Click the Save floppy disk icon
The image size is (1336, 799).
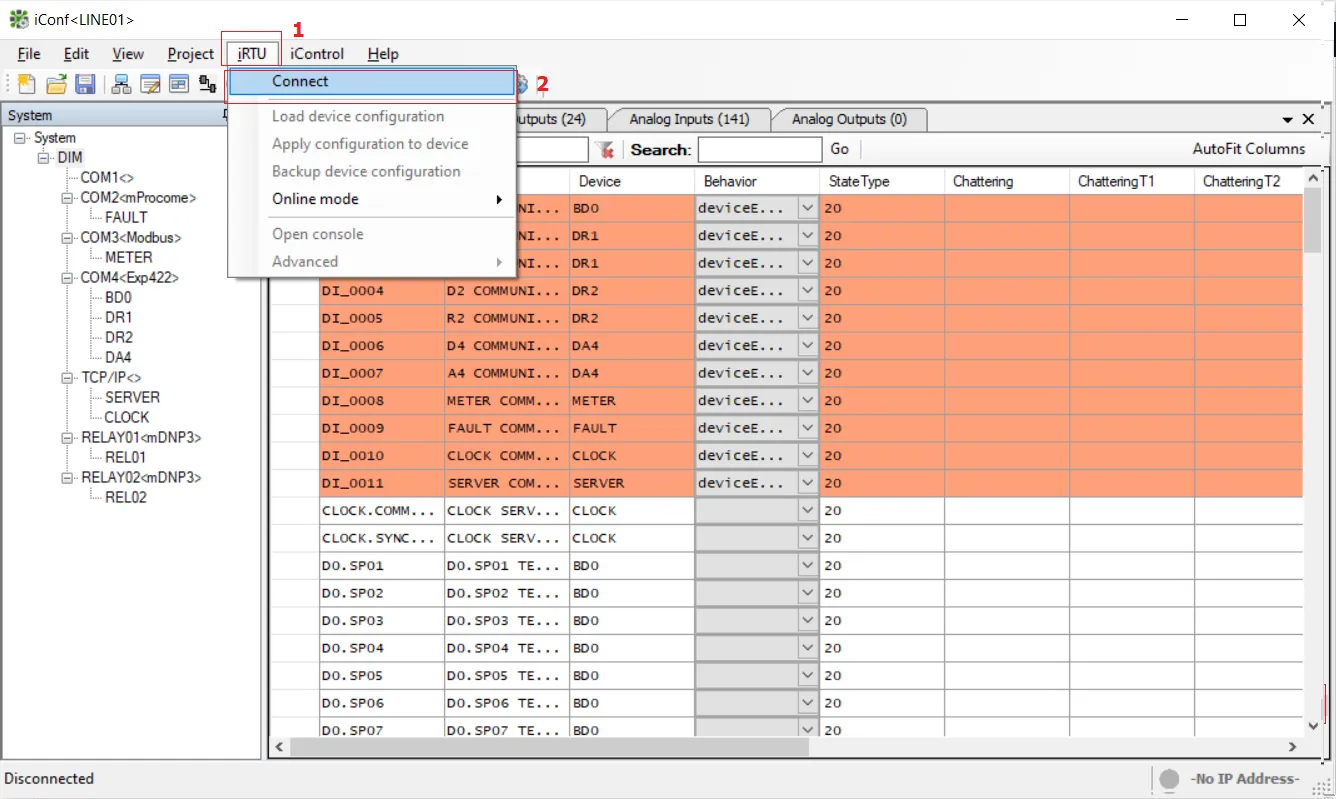click(86, 84)
